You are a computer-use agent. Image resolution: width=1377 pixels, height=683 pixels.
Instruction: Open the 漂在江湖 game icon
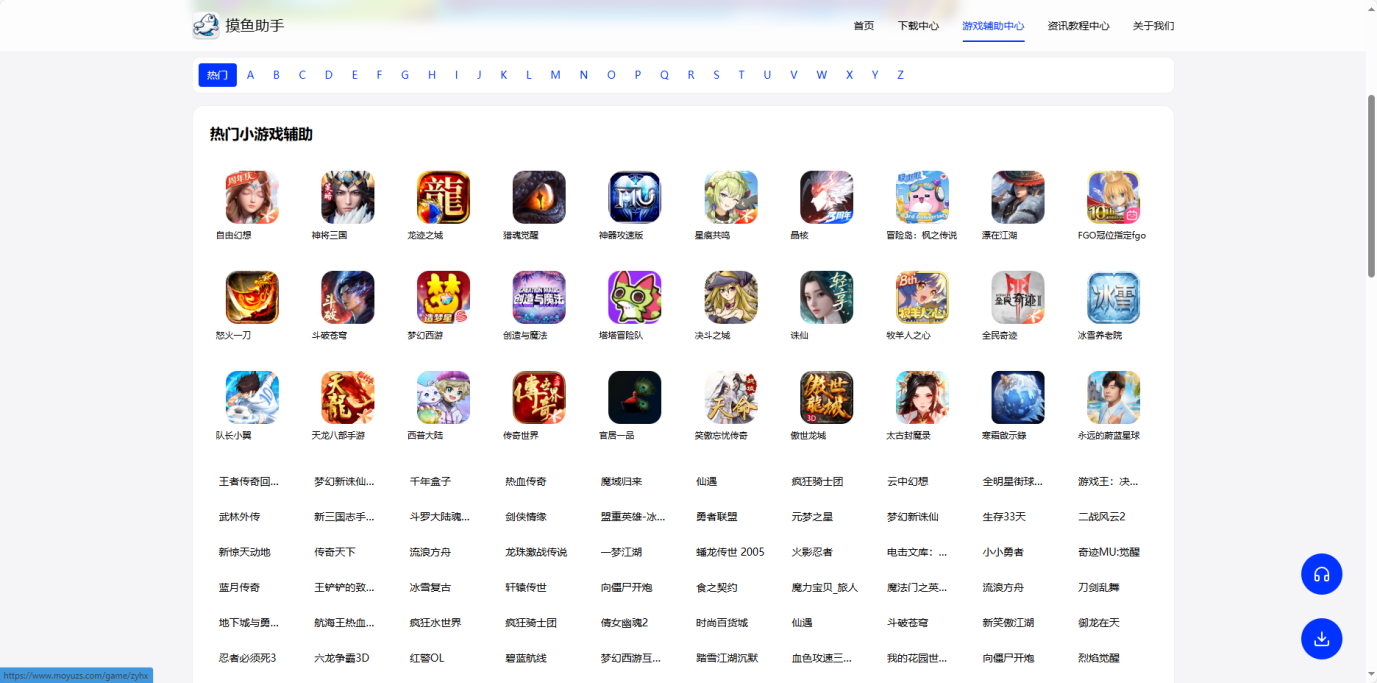click(x=1018, y=197)
